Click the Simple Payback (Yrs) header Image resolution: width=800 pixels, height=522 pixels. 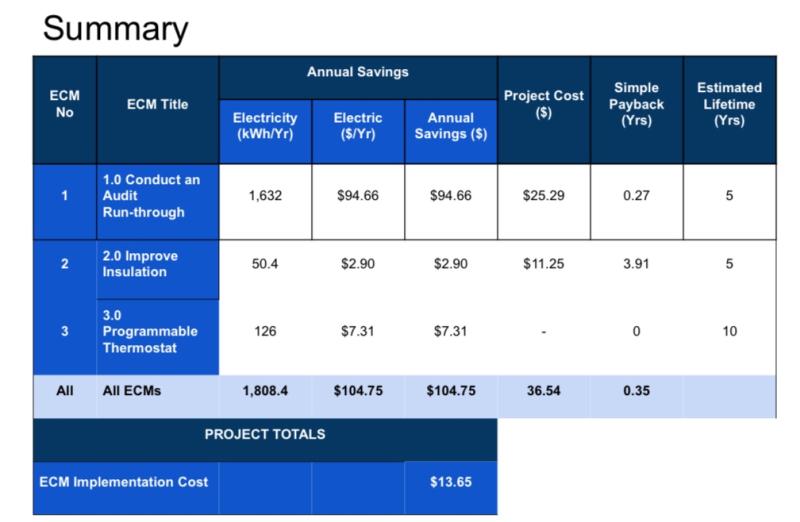pos(636,104)
